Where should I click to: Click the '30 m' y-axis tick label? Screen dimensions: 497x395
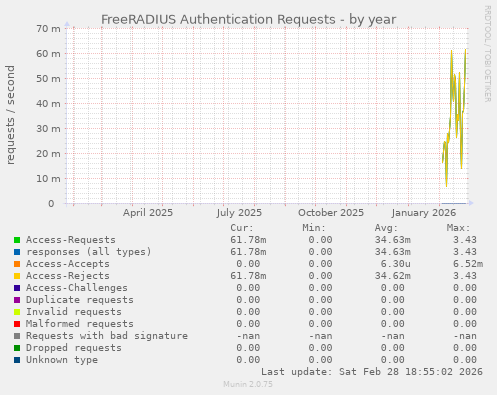(x=48, y=129)
